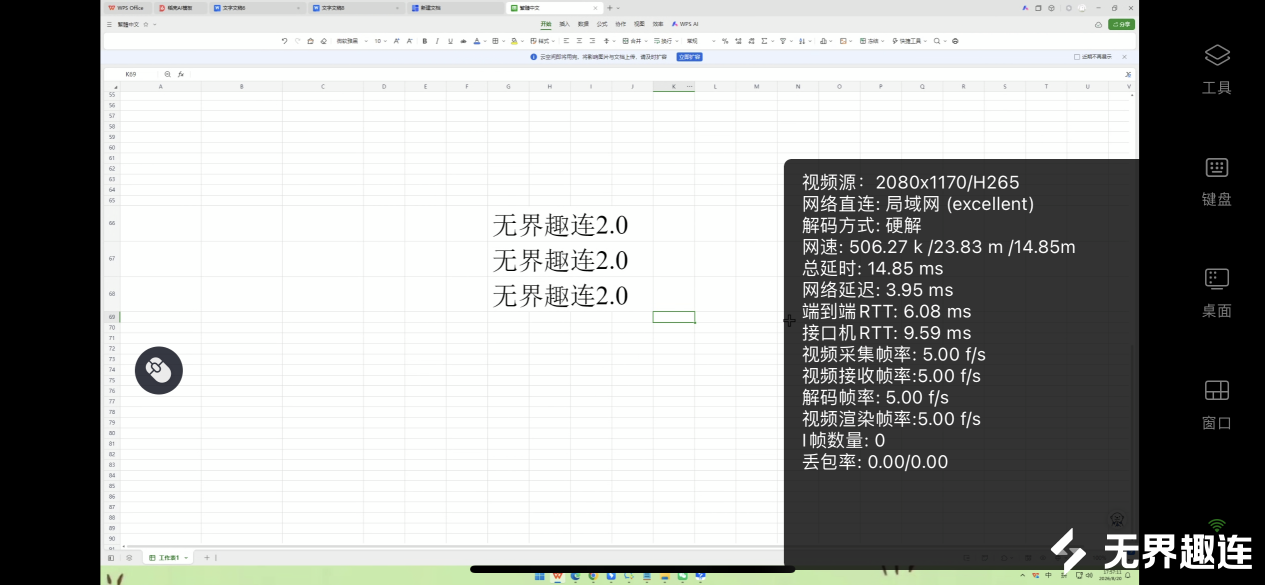Image resolution: width=1265 pixels, height=585 pixels.
Task: Apply font color A icon
Action: coord(477,41)
